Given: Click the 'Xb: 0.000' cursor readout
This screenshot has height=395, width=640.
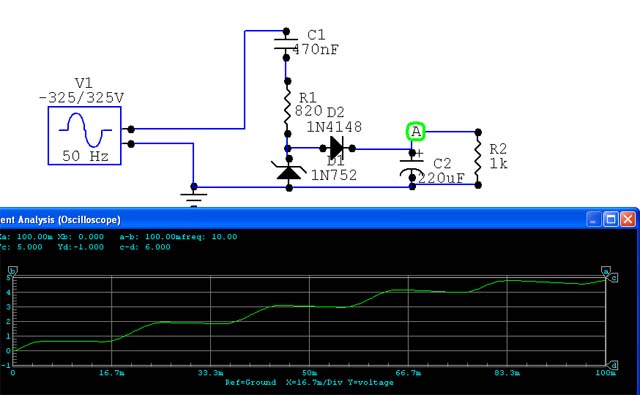Looking at the screenshot, I should 80,237.
